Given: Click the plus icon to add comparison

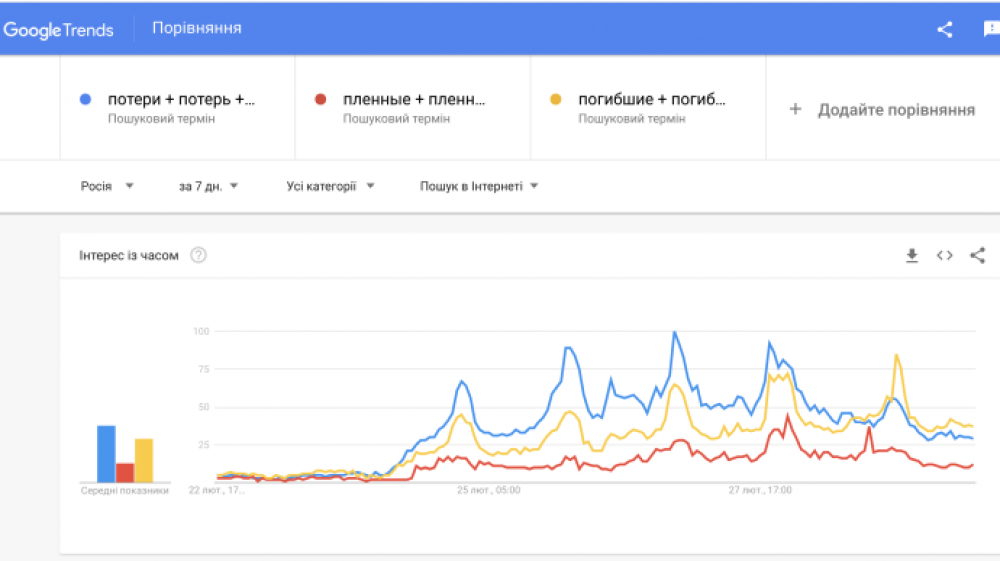Looking at the screenshot, I should (x=795, y=110).
